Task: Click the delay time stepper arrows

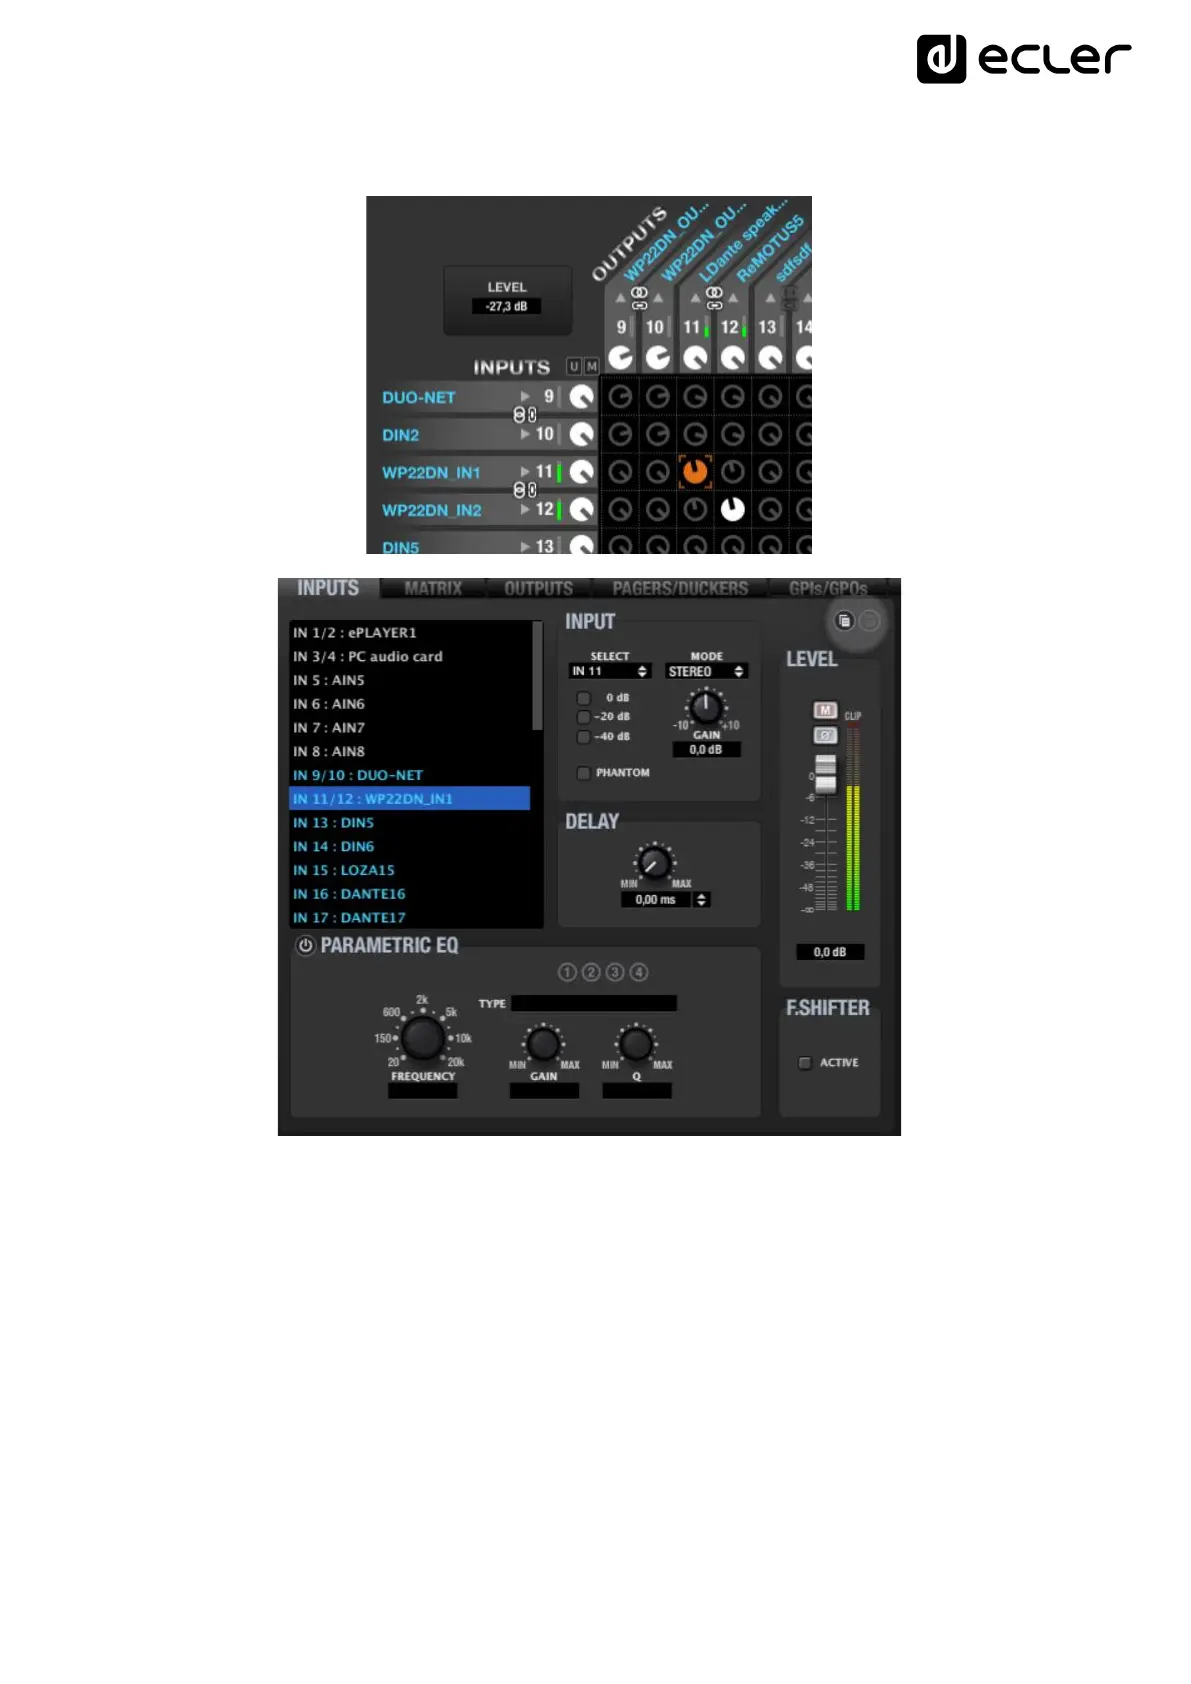Action: point(702,900)
